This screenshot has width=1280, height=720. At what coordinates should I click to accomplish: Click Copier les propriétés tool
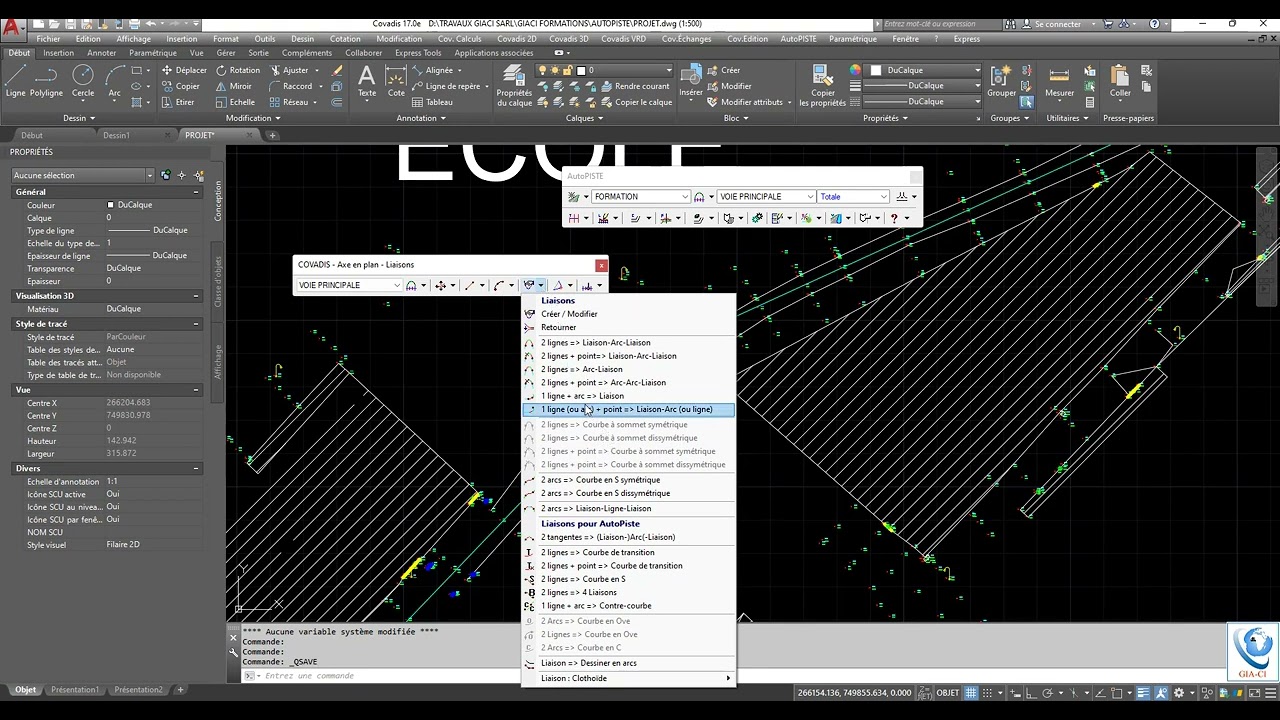tap(823, 86)
